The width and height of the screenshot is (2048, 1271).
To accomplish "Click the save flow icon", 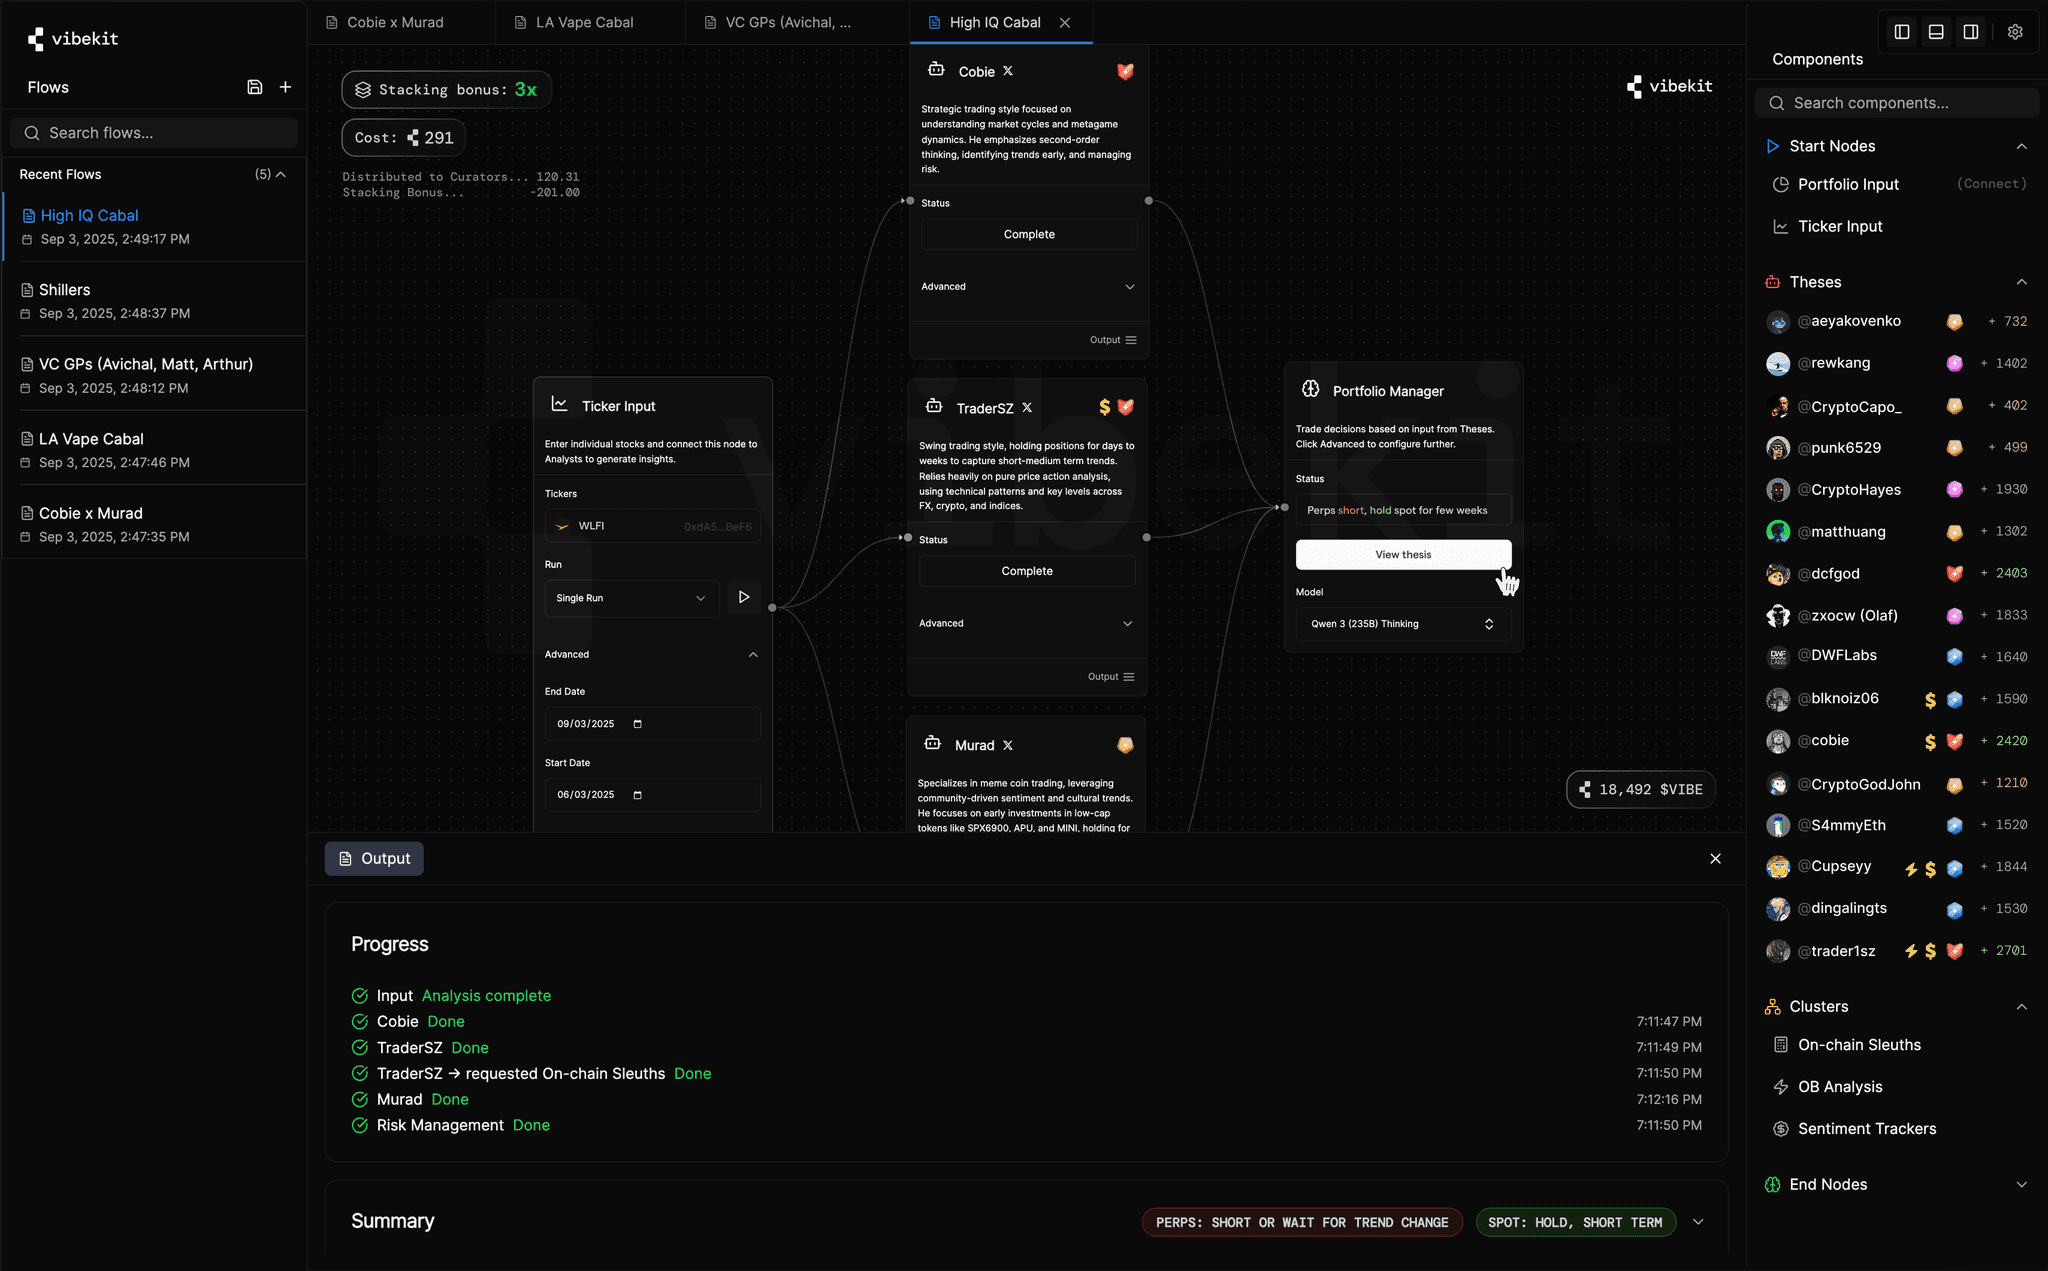I will (x=255, y=87).
